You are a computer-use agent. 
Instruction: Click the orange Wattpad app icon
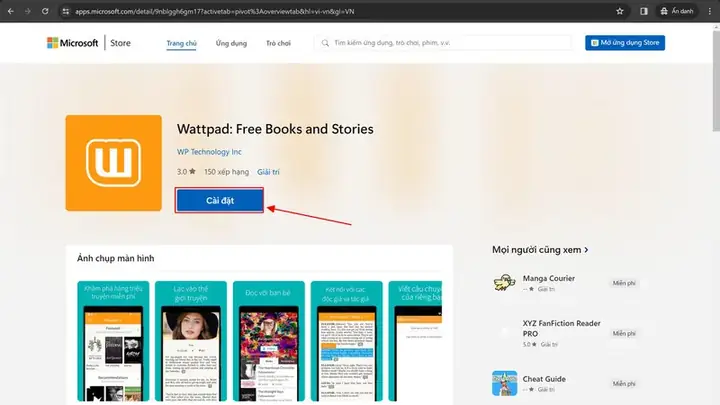(113, 163)
